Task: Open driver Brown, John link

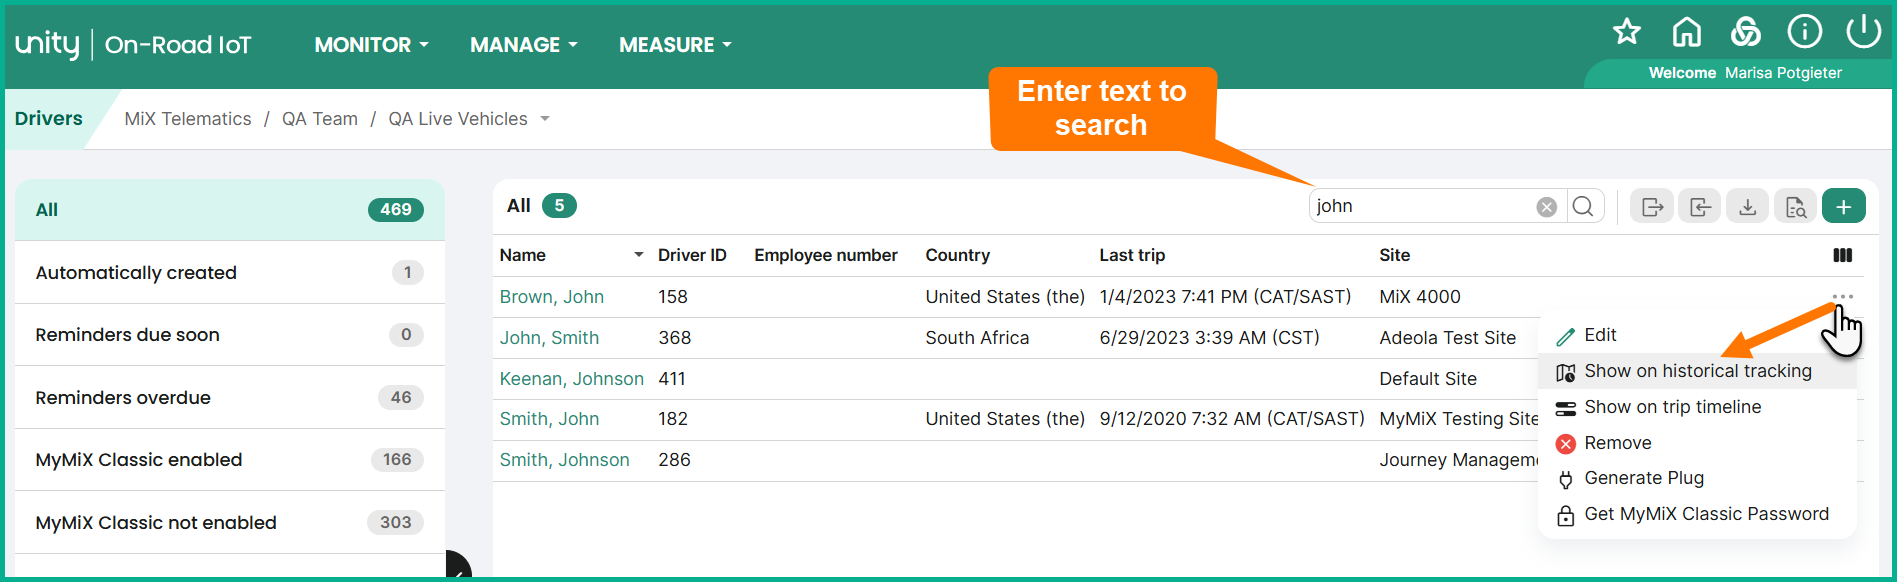Action: point(551,297)
